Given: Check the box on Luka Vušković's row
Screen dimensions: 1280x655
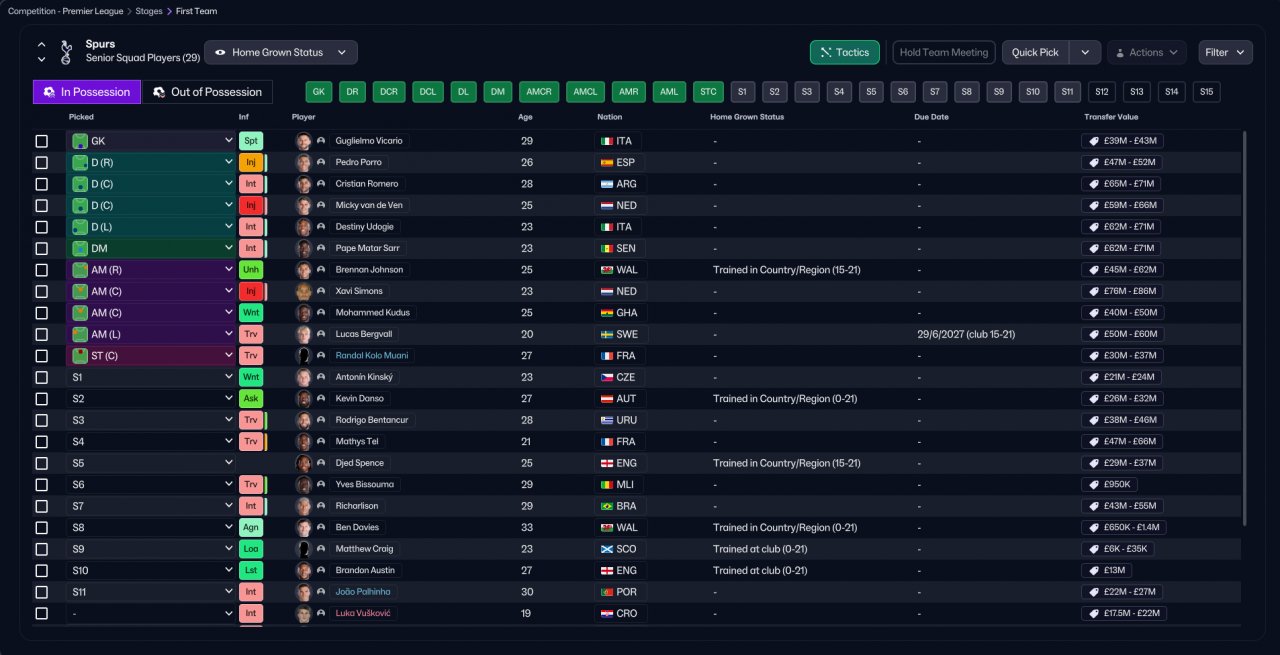Looking at the screenshot, I should 41,613.
